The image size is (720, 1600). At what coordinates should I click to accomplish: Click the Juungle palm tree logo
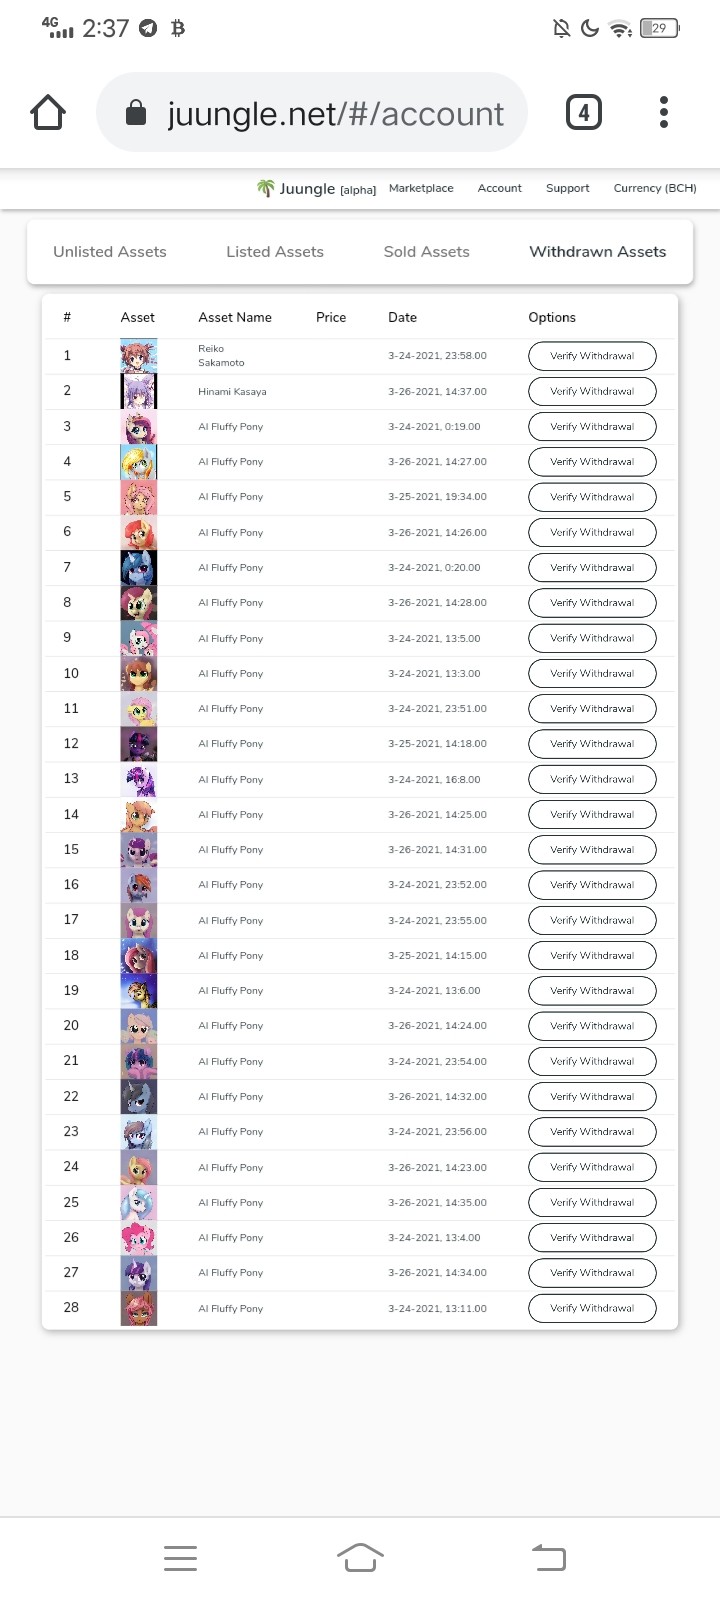click(265, 188)
